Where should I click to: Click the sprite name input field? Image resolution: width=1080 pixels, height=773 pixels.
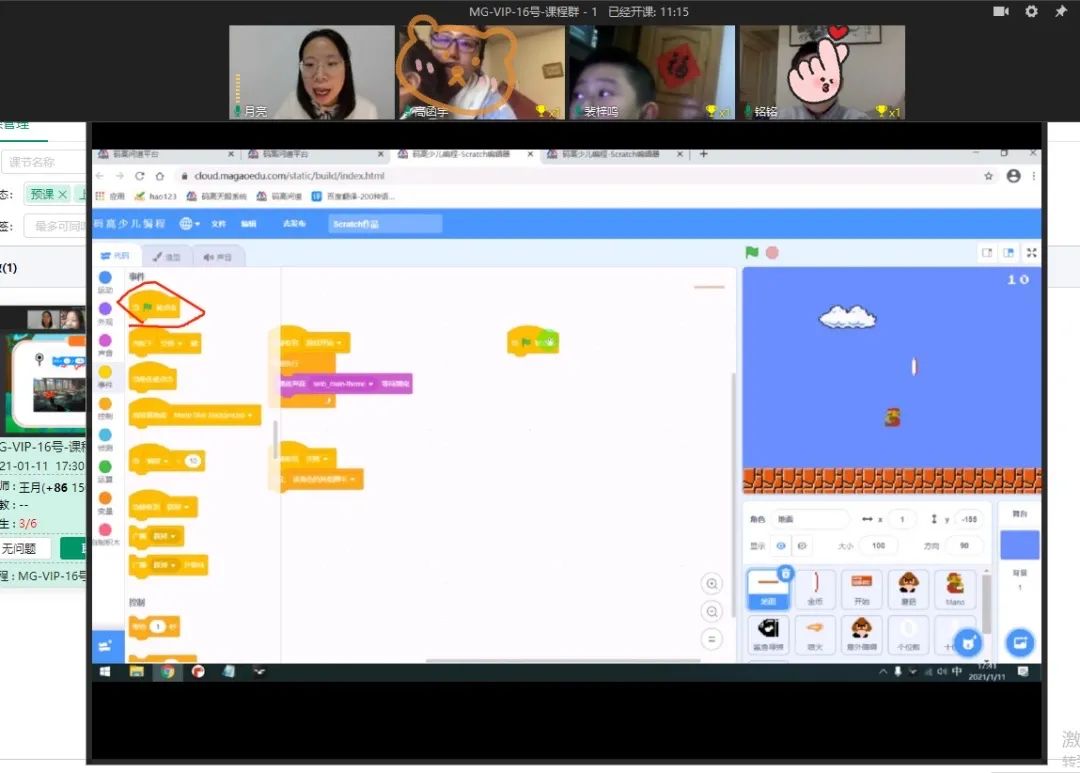(810, 519)
